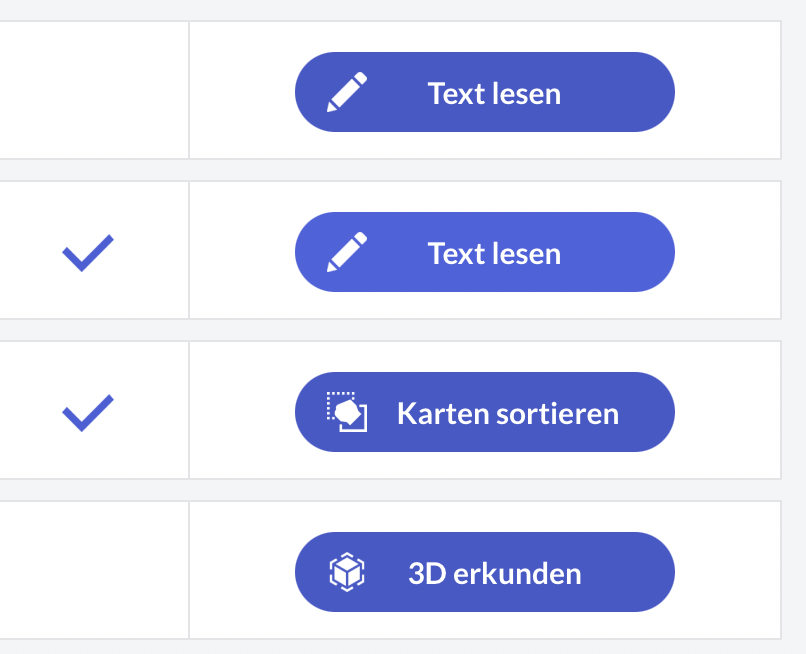The image size is (806, 654).
Task: Click the "Karten sortieren" text label
Action: (507, 413)
